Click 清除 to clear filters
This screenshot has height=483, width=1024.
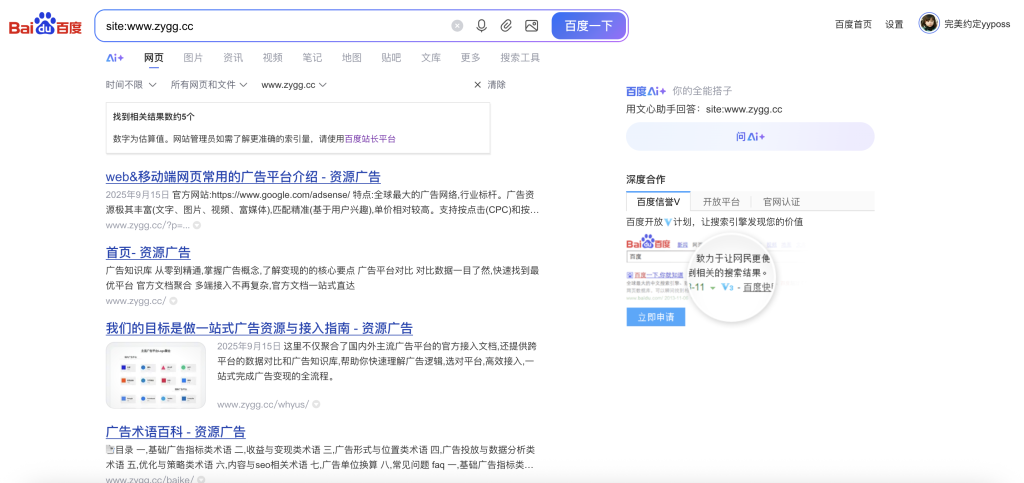tap(496, 85)
